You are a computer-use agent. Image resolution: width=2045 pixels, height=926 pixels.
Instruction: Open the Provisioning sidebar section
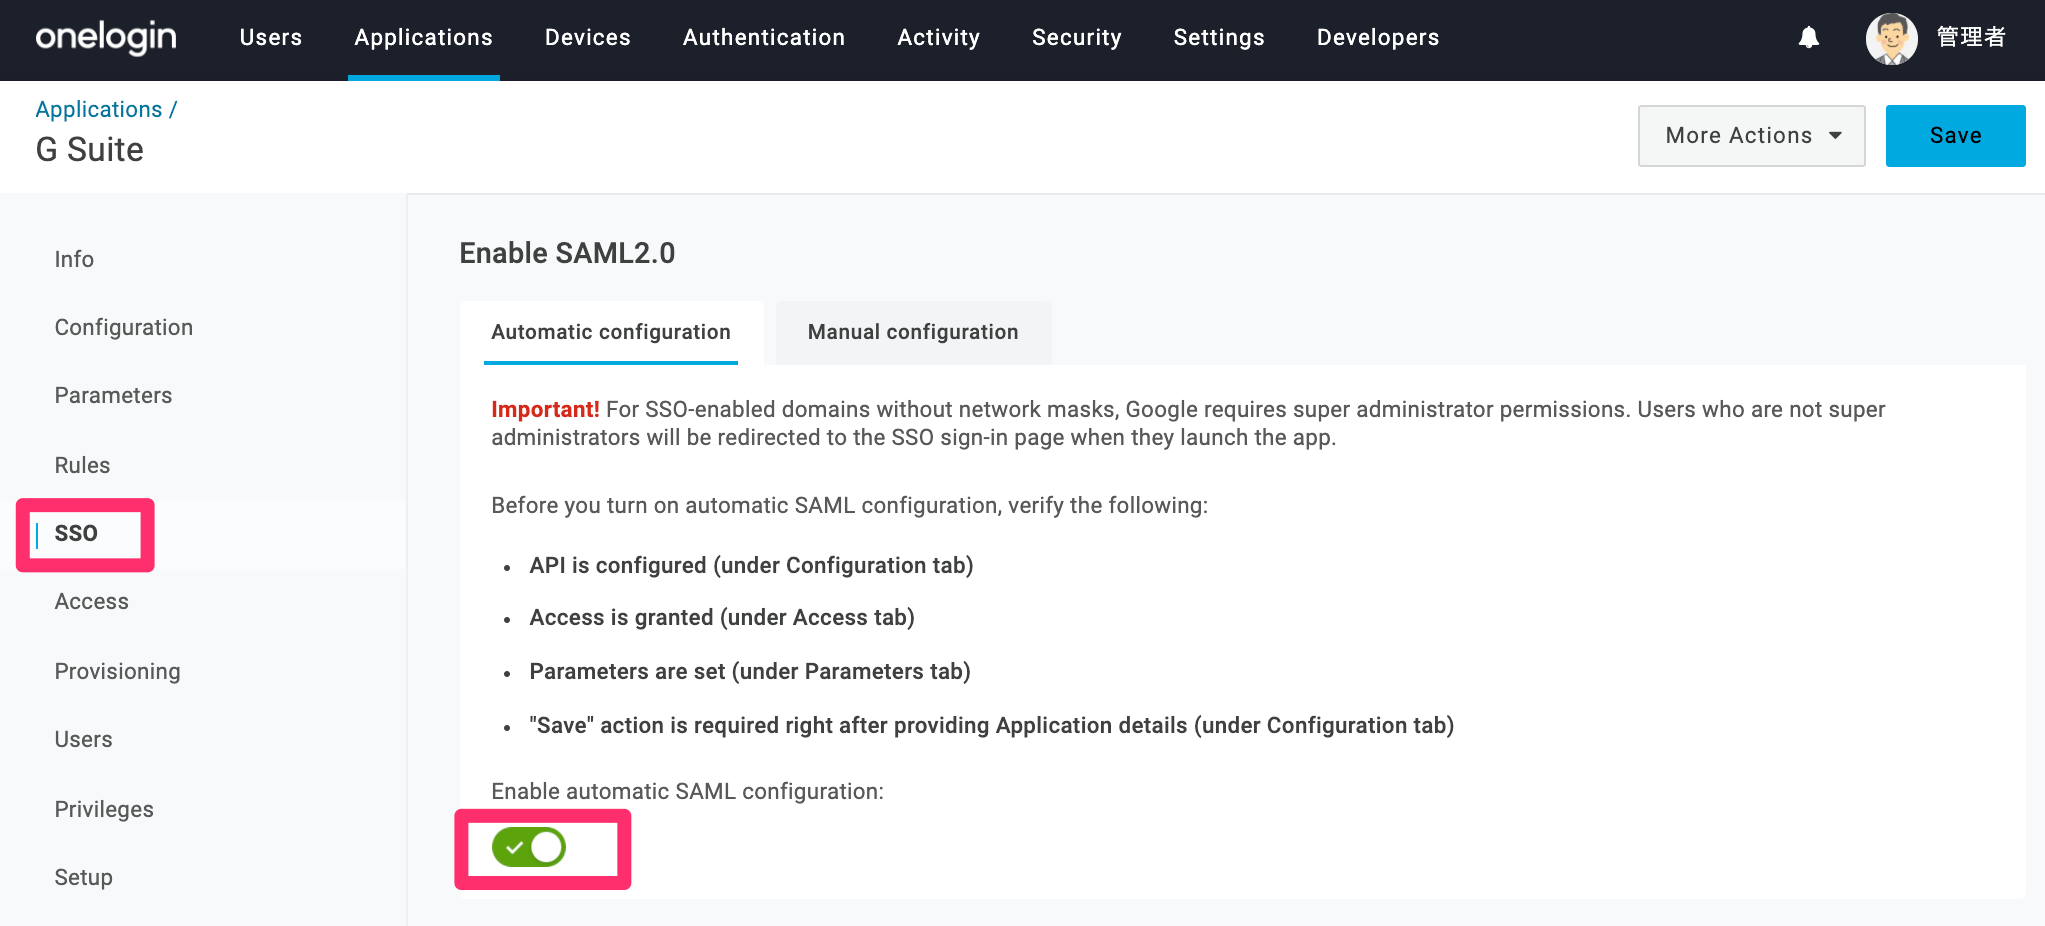[x=118, y=672]
